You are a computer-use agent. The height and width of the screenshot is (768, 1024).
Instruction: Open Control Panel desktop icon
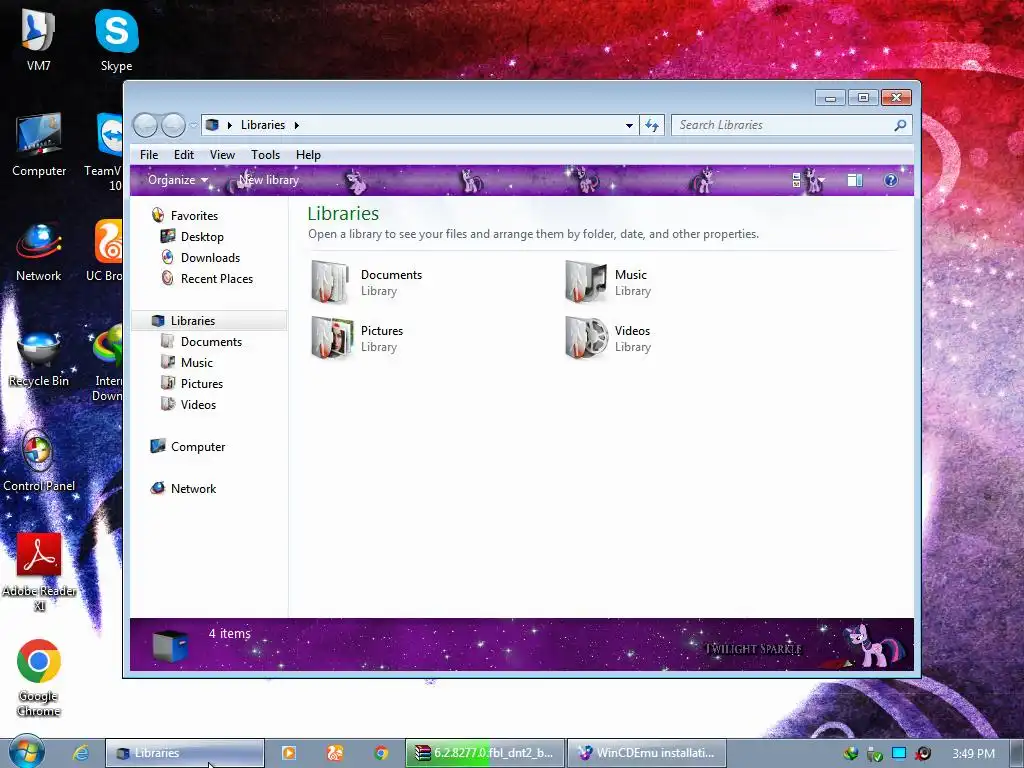pos(39,461)
